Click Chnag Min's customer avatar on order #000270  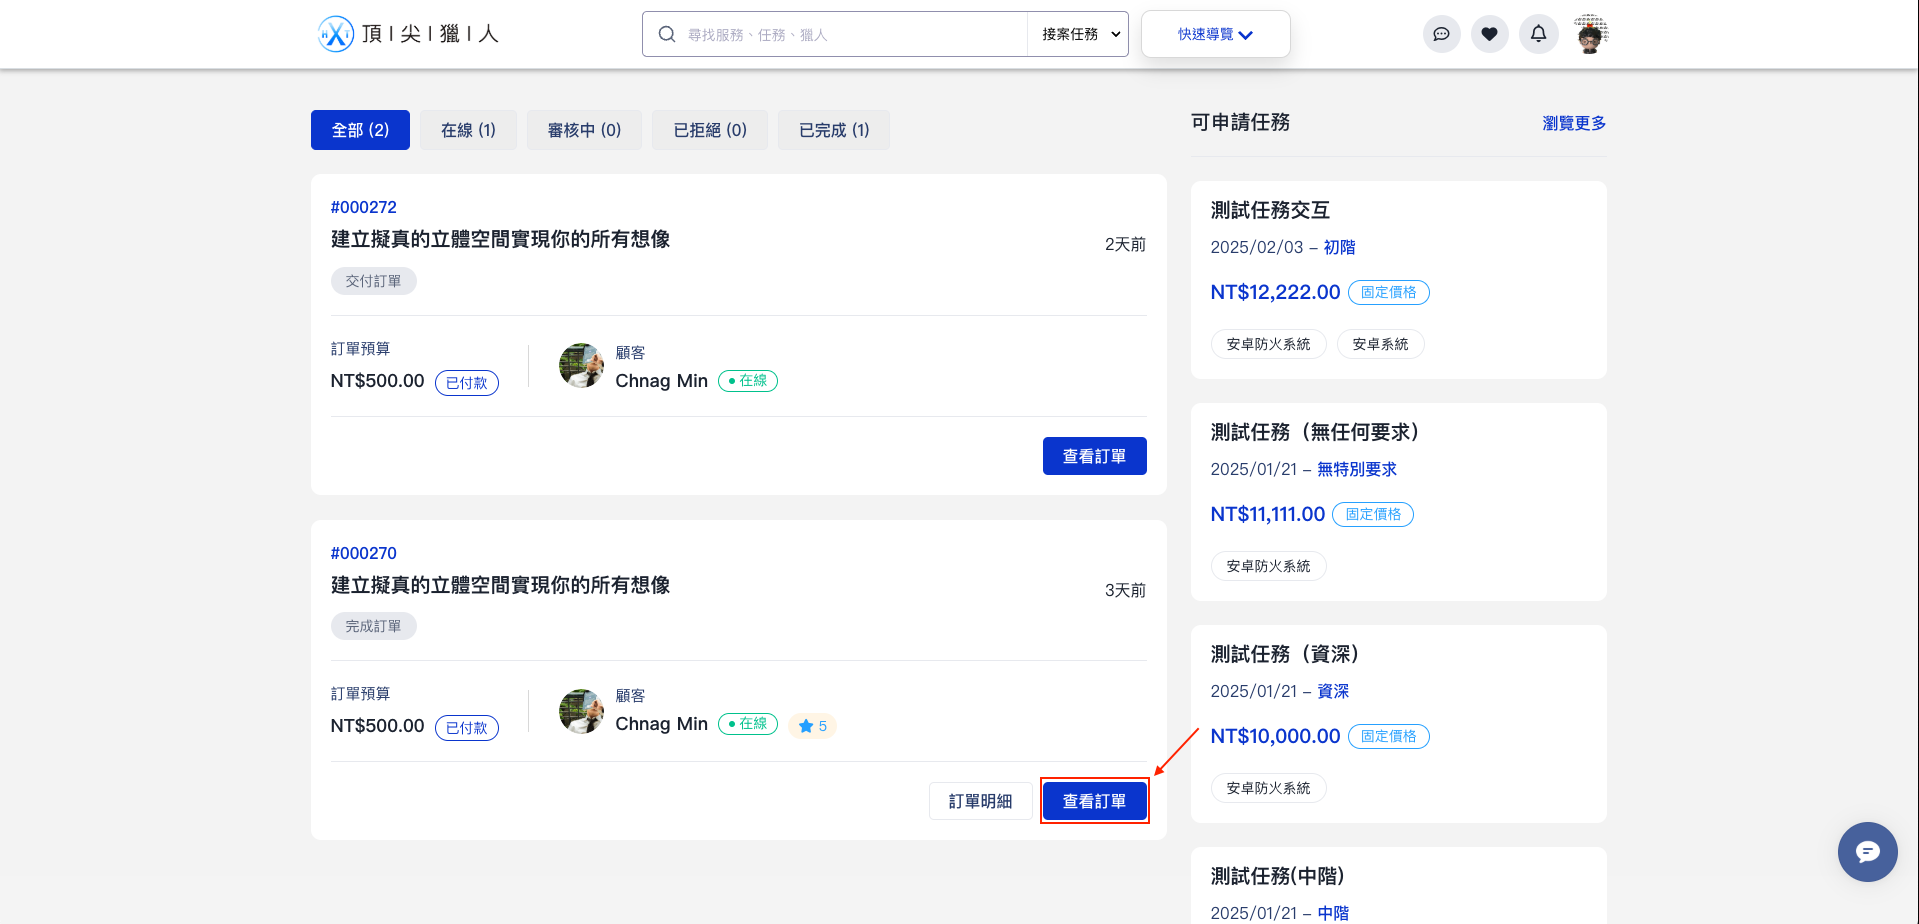coord(581,711)
